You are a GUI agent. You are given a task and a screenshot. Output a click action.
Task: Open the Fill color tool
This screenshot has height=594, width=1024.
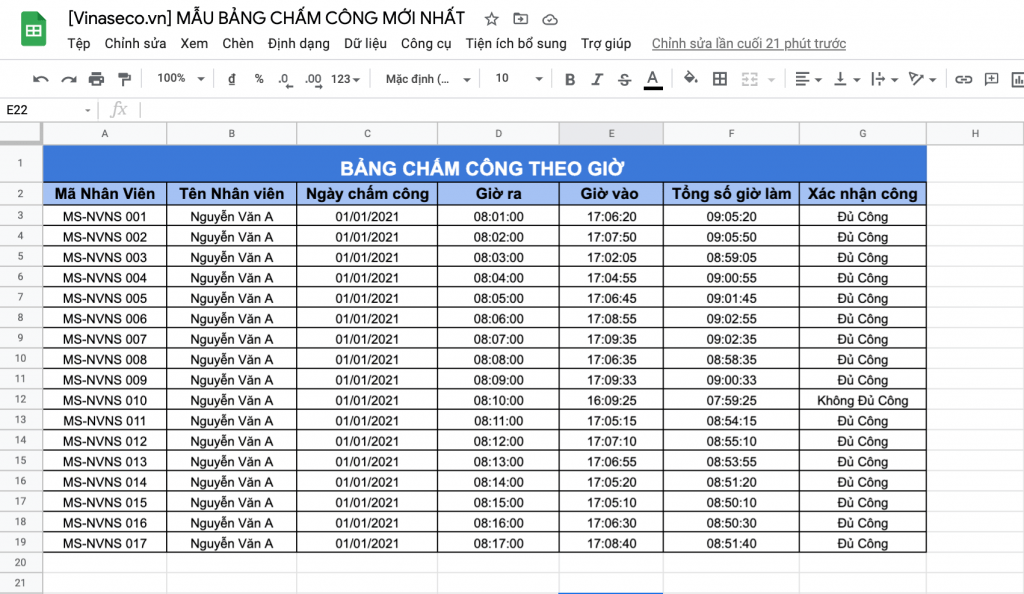[x=692, y=77]
